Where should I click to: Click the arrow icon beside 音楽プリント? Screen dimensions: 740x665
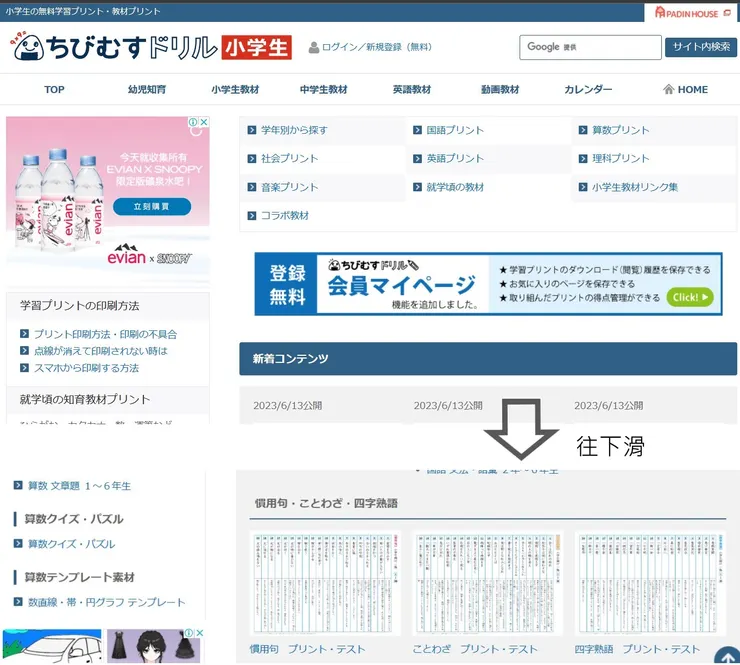coord(252,187)
